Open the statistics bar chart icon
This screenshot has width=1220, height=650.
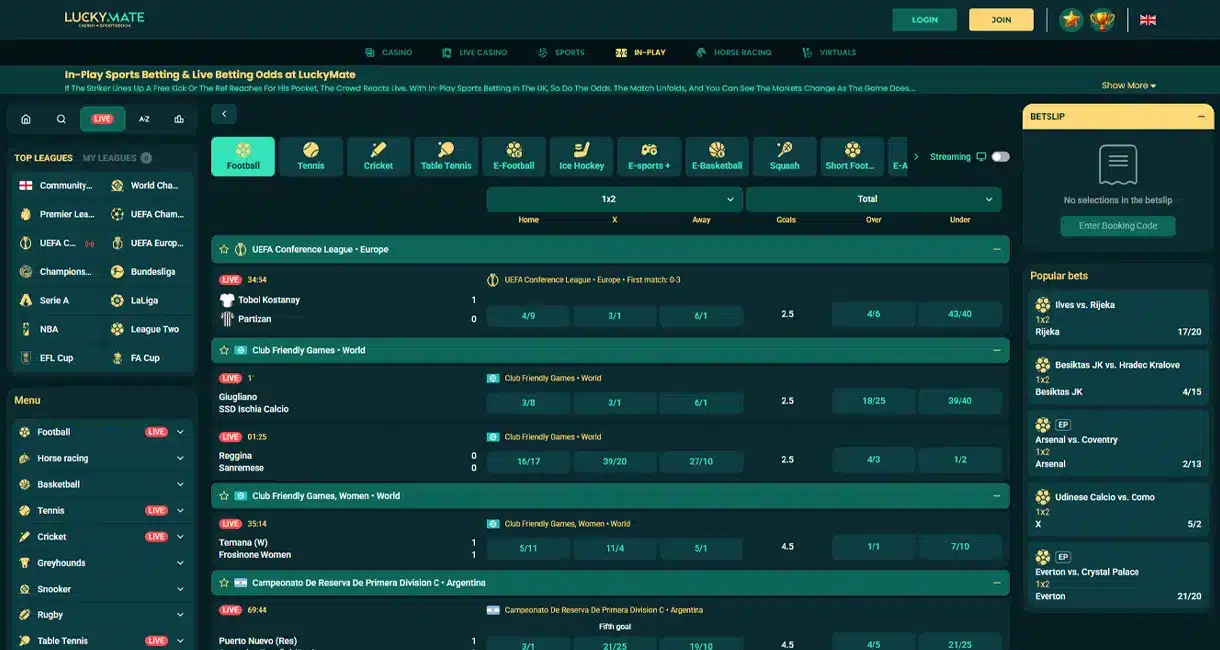pos(179,119)
